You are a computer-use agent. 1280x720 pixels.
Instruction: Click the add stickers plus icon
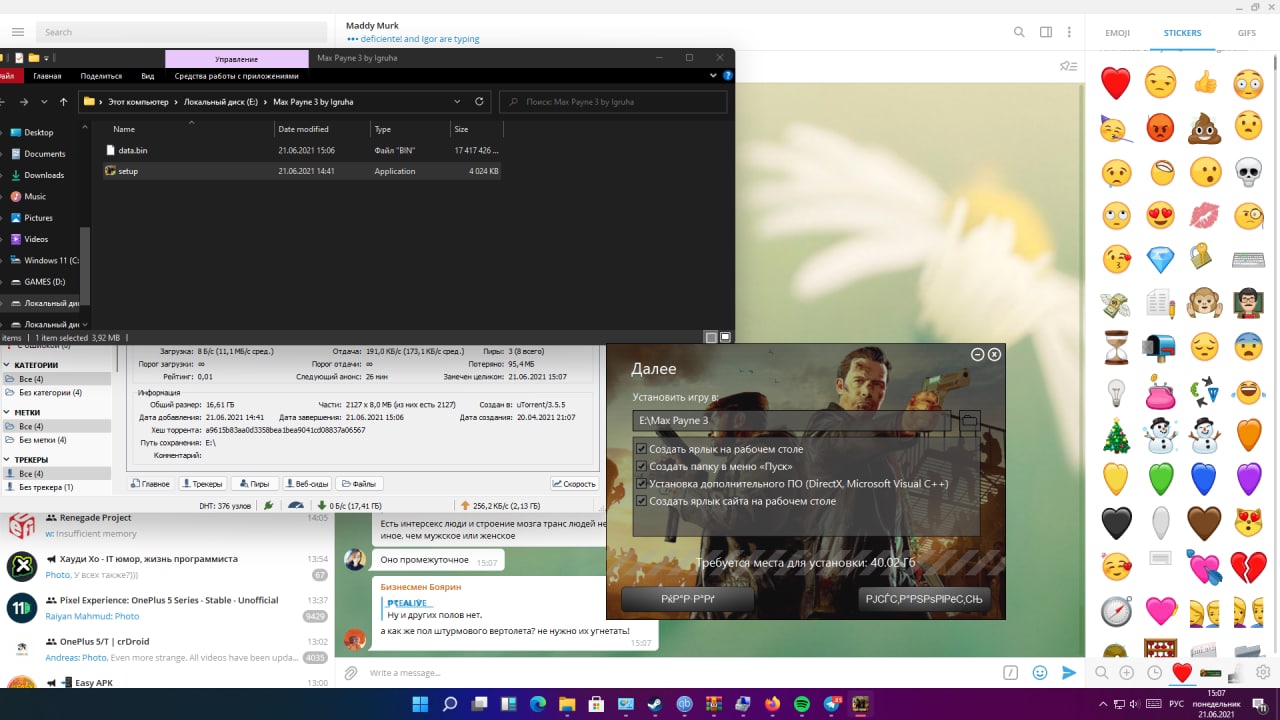1127,673
